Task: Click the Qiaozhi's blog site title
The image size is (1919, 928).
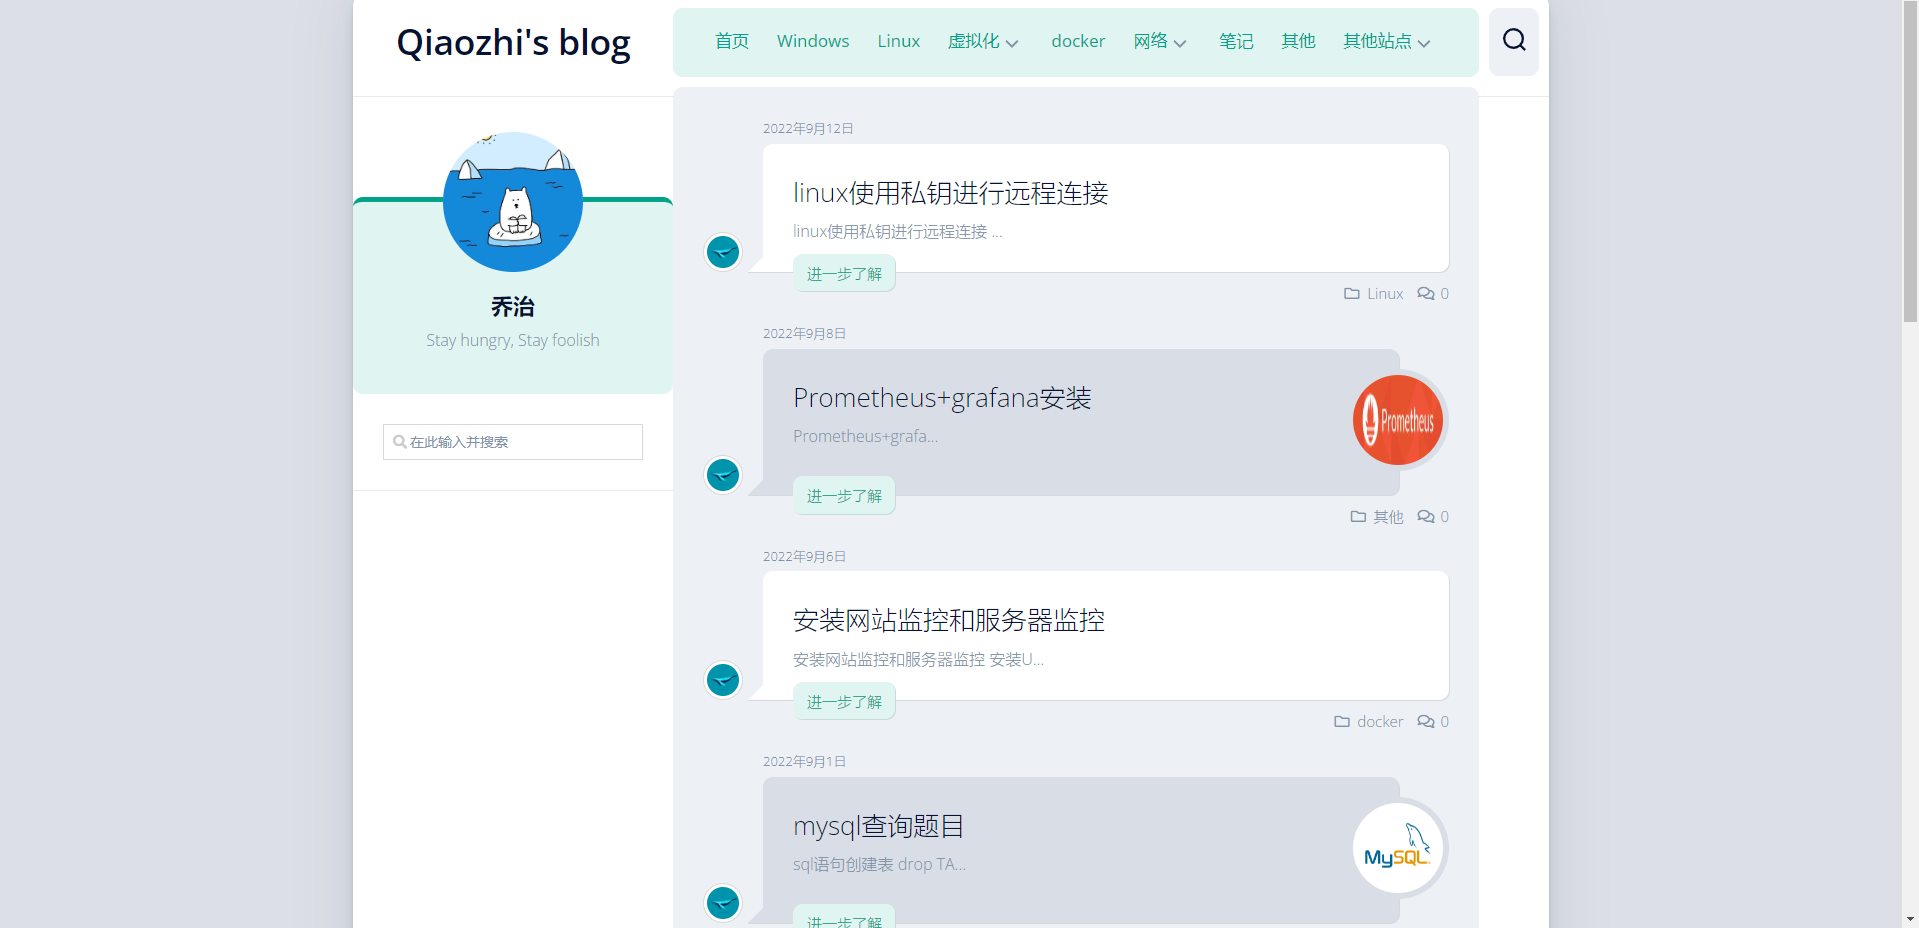Action: click(x=513, y=43)
